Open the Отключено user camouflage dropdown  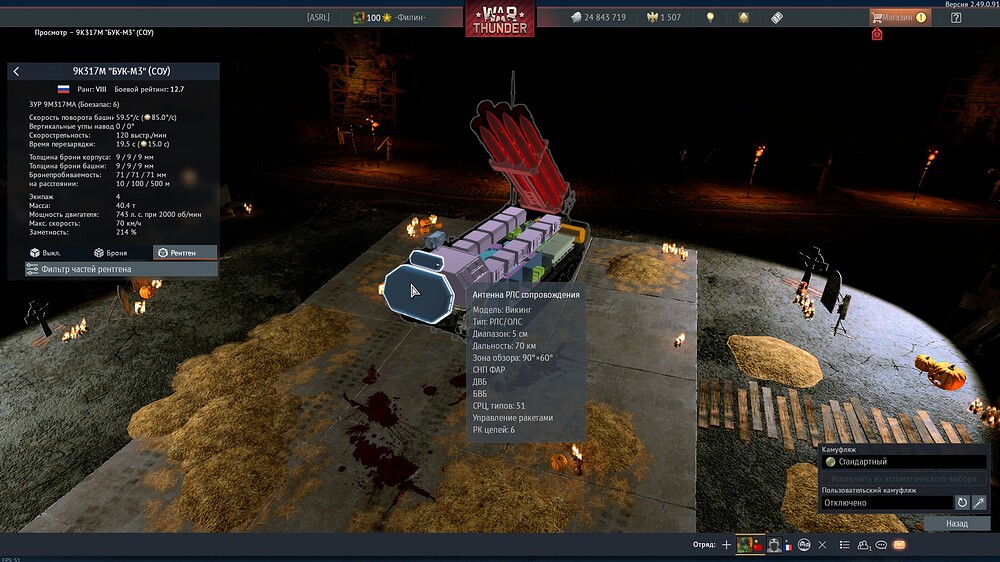(x=885, y=502)
